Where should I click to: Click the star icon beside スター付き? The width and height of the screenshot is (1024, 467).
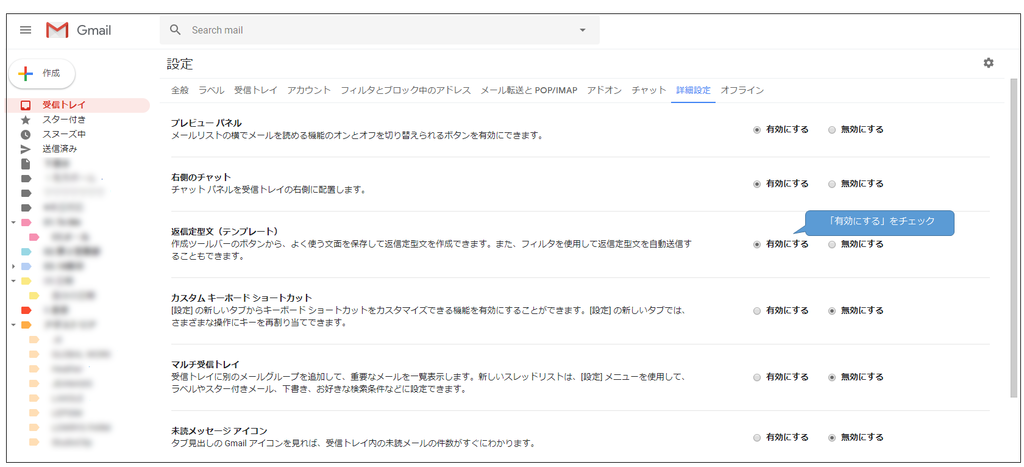pos(25,120)
